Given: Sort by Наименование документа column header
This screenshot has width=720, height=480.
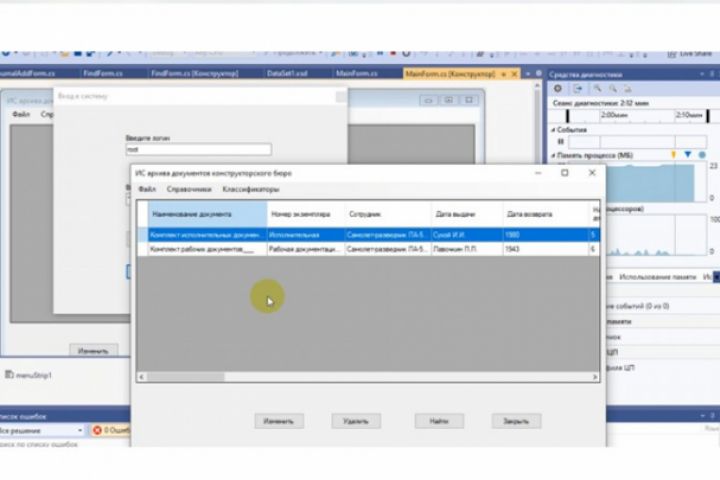Looking at the screenshot, I should pyautogui.click(x=207, y=214).
